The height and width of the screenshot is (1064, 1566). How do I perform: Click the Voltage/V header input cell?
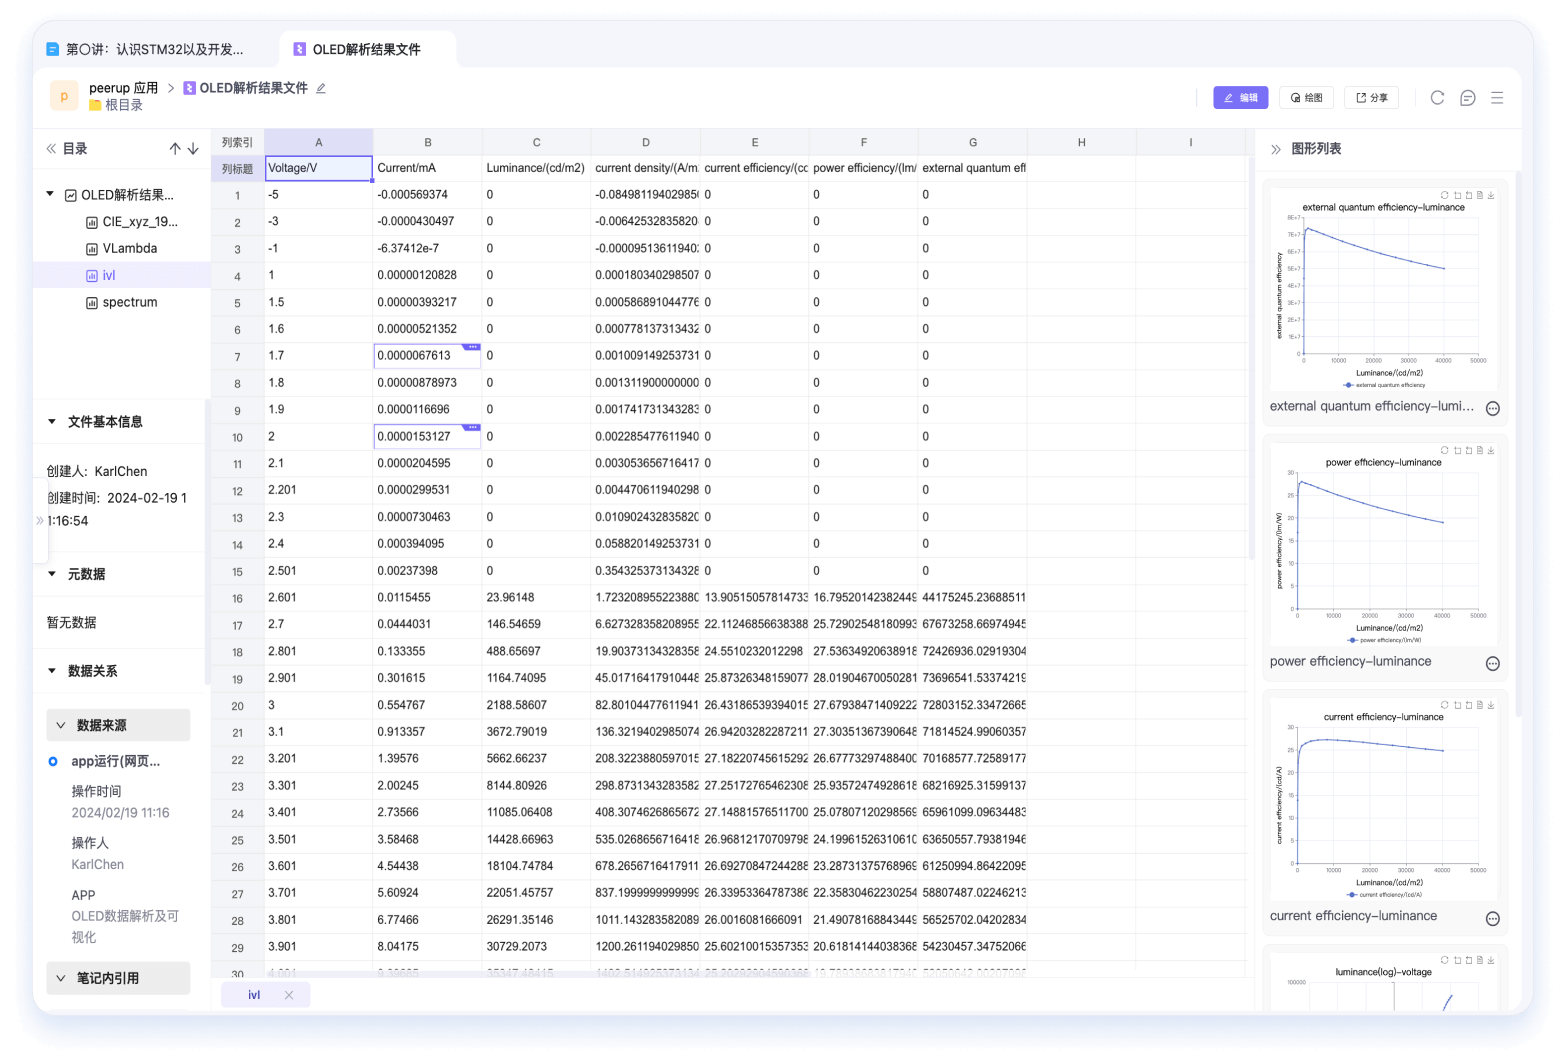[319, 168]
